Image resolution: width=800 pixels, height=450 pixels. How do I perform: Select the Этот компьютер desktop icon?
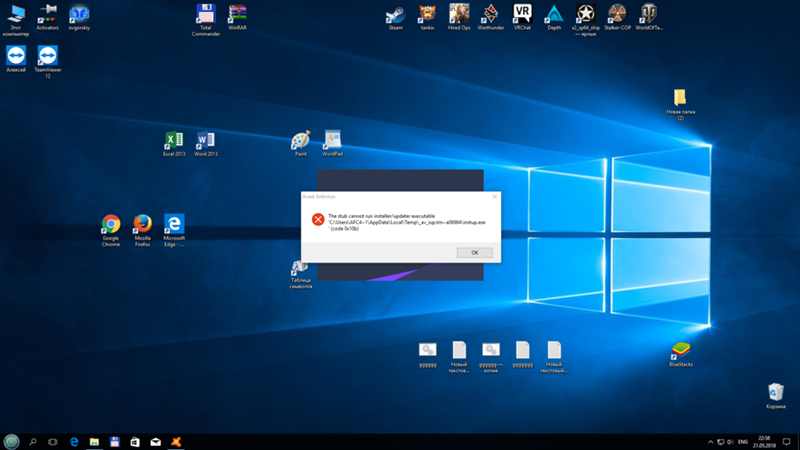click(x=16, y=20)
